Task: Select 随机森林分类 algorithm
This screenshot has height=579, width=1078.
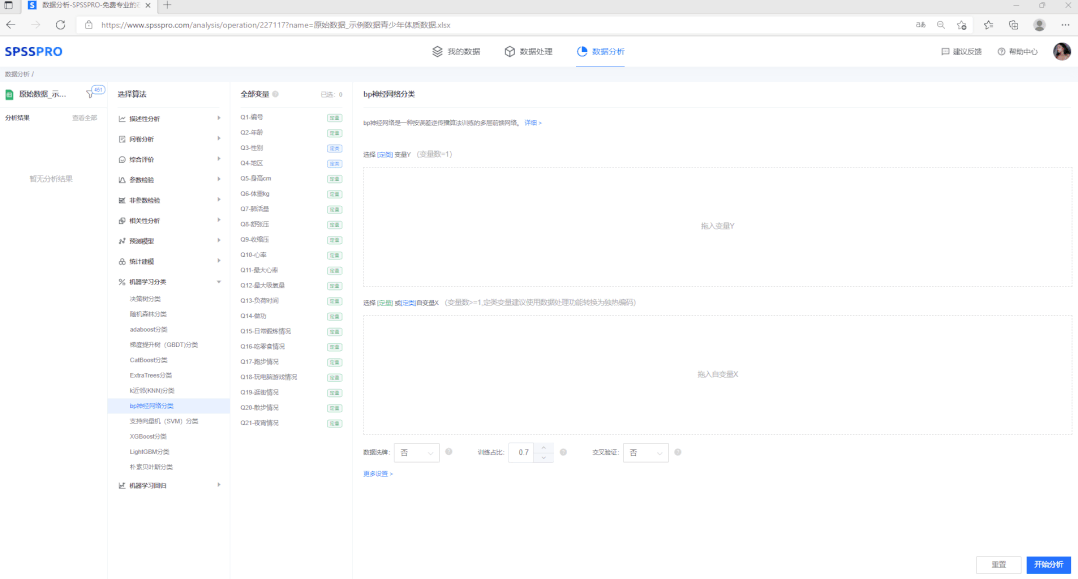Action: 148,314
